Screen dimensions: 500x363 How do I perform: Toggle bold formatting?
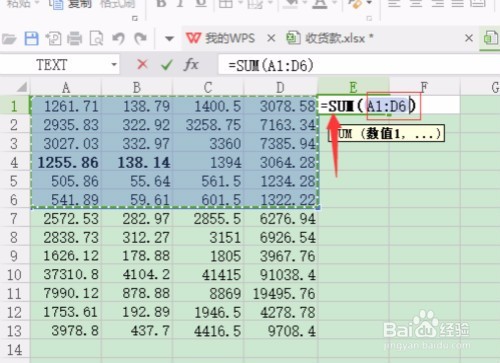(x=161, y=3)
